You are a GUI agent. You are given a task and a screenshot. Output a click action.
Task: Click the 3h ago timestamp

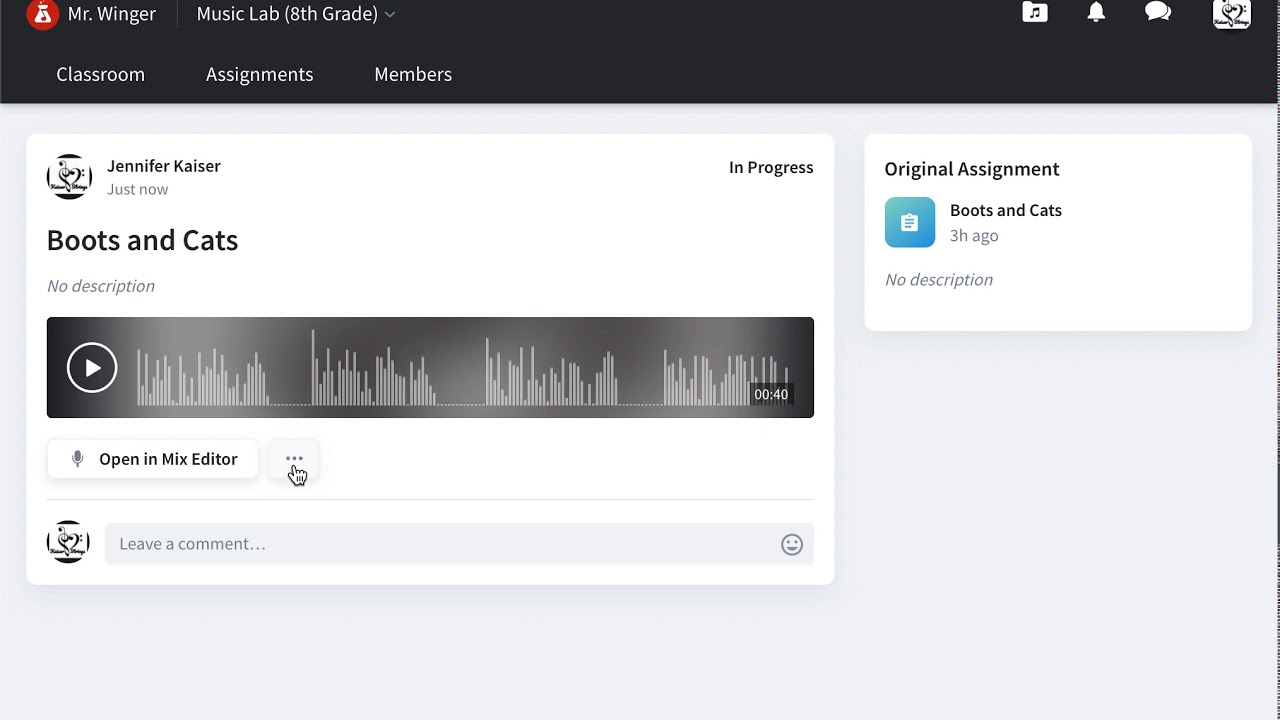(x=974, y=236)
